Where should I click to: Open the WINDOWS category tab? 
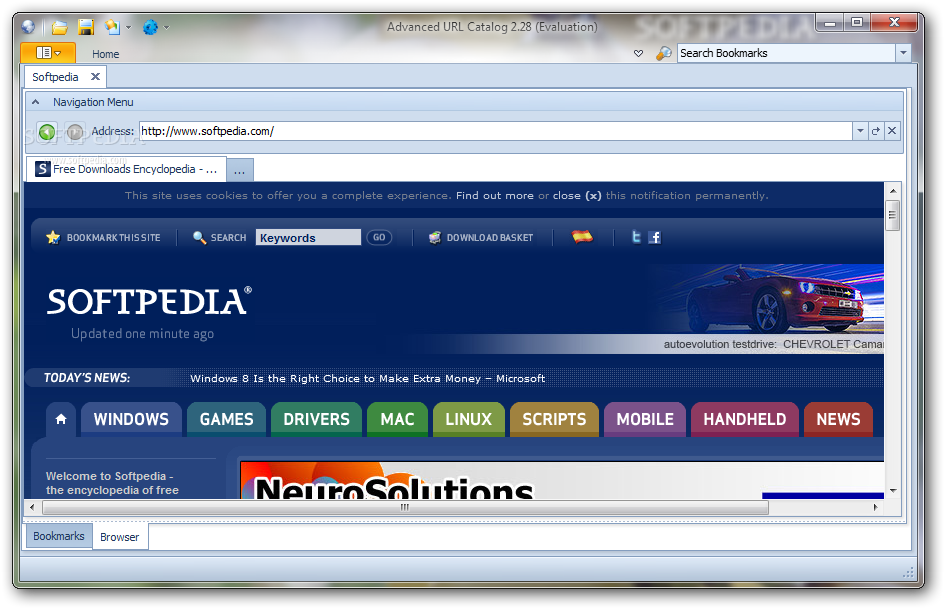click(x=131, y=419)
